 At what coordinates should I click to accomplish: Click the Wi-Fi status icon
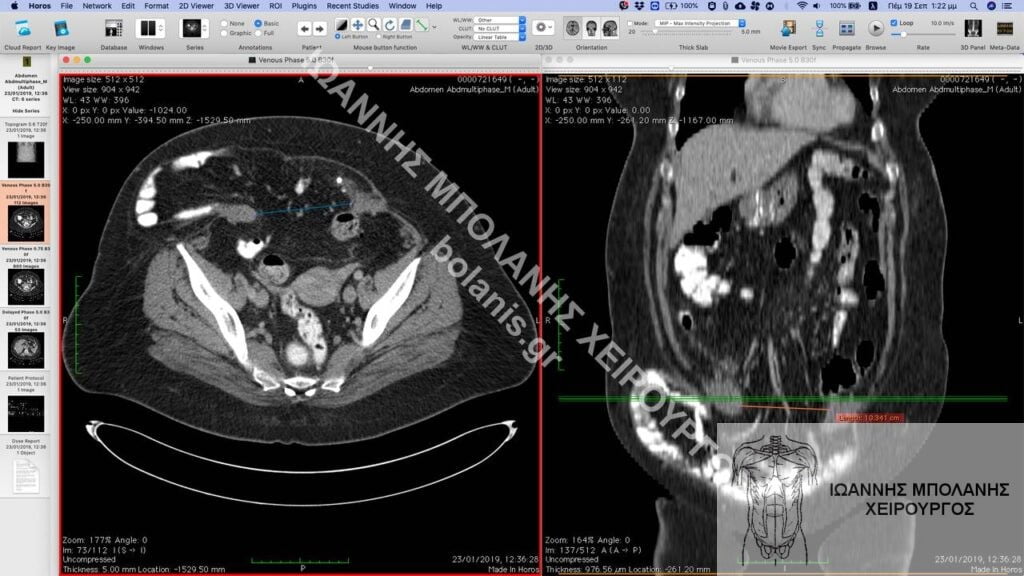[802, 6]
